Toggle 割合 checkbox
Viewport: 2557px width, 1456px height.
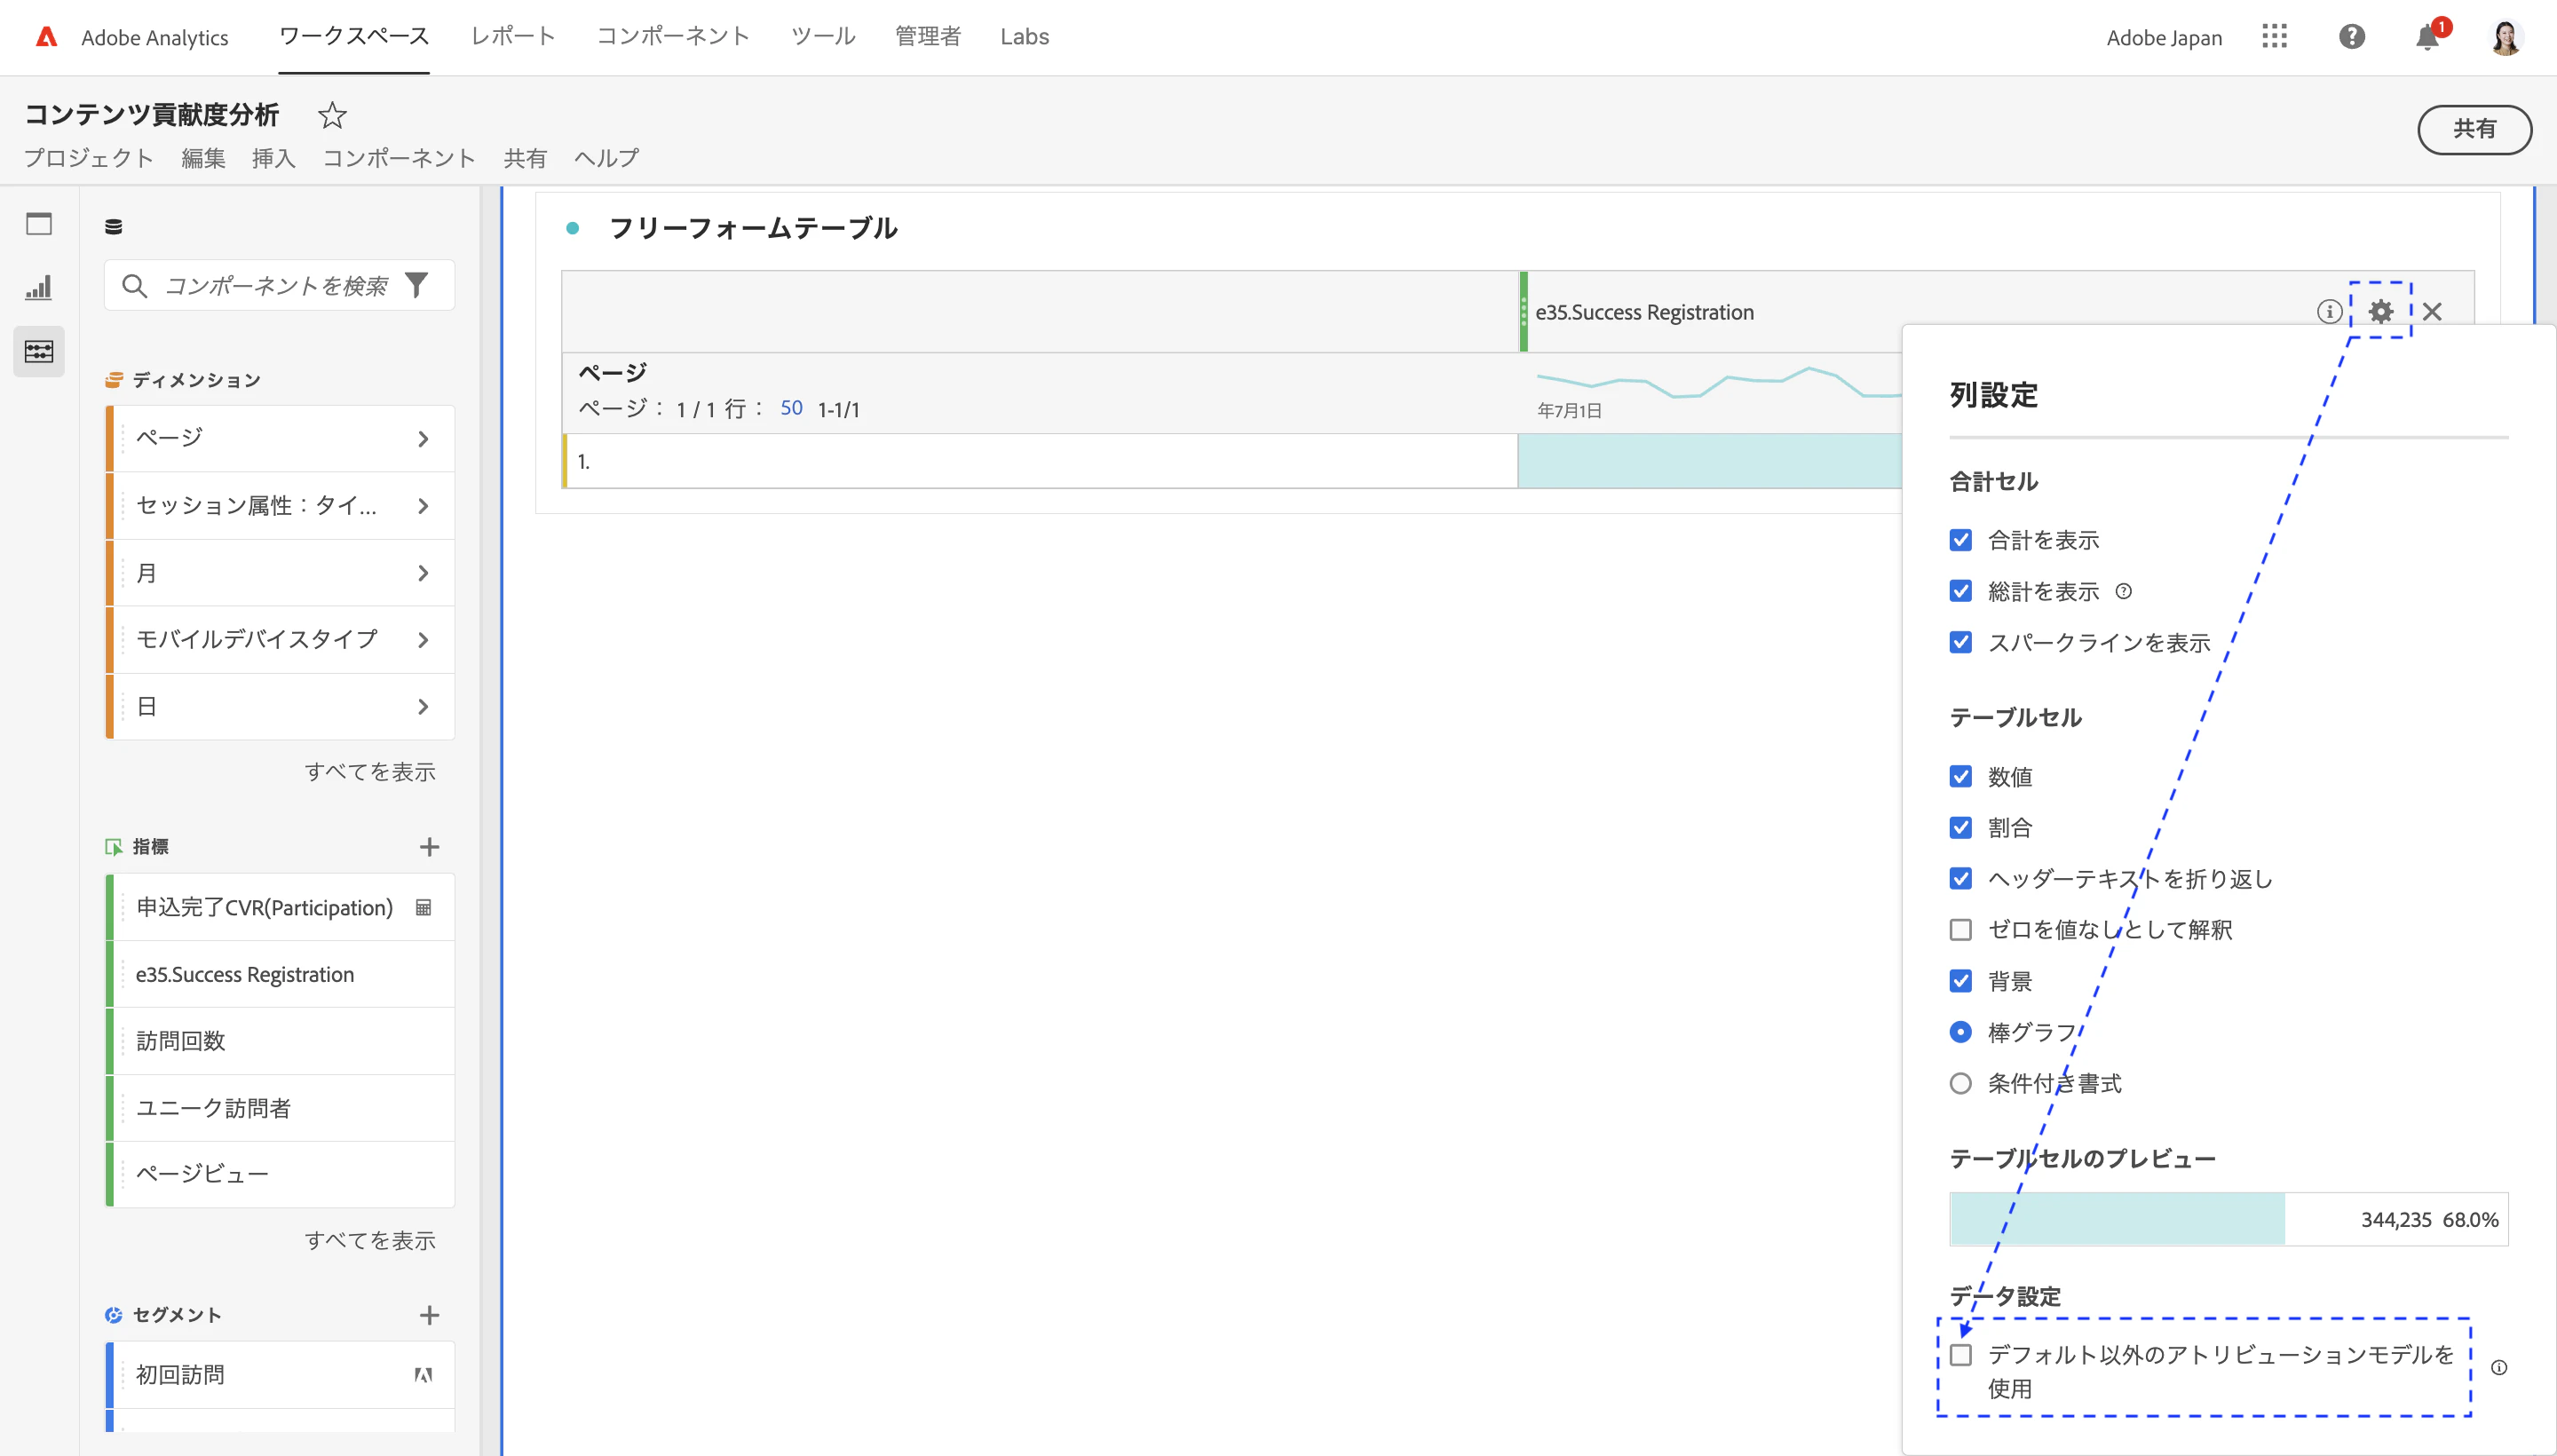(1961, 827)
